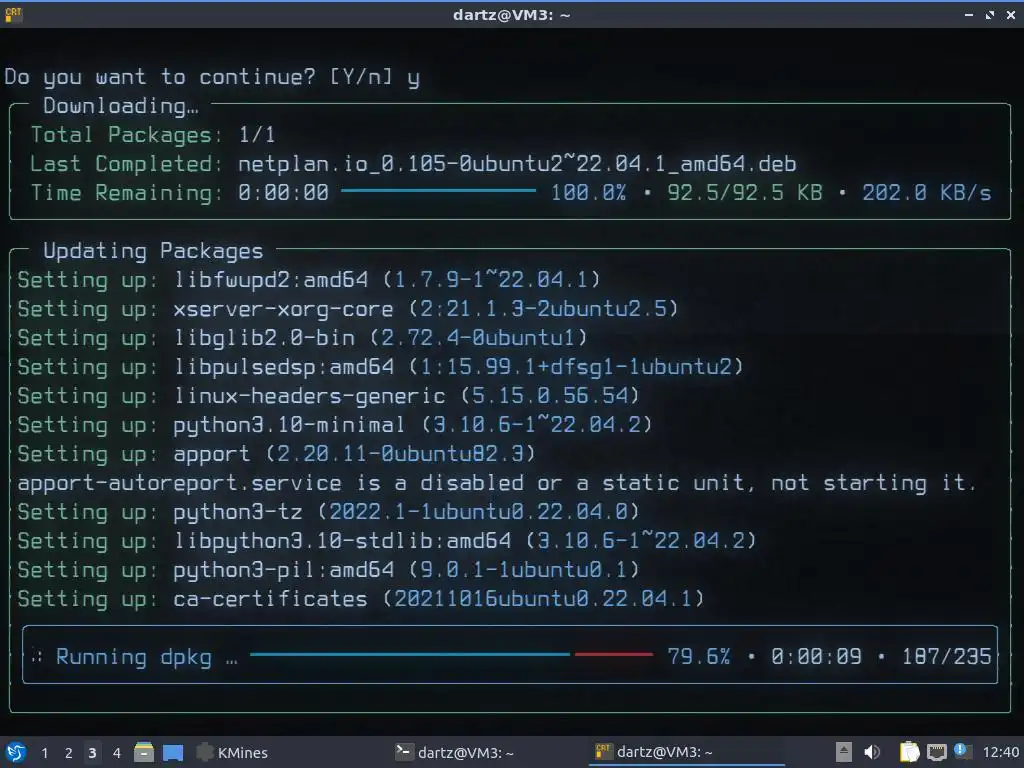Click the removable media eject tray icon
This screenshot has height=768, width=1024.
tap(844, 752)
